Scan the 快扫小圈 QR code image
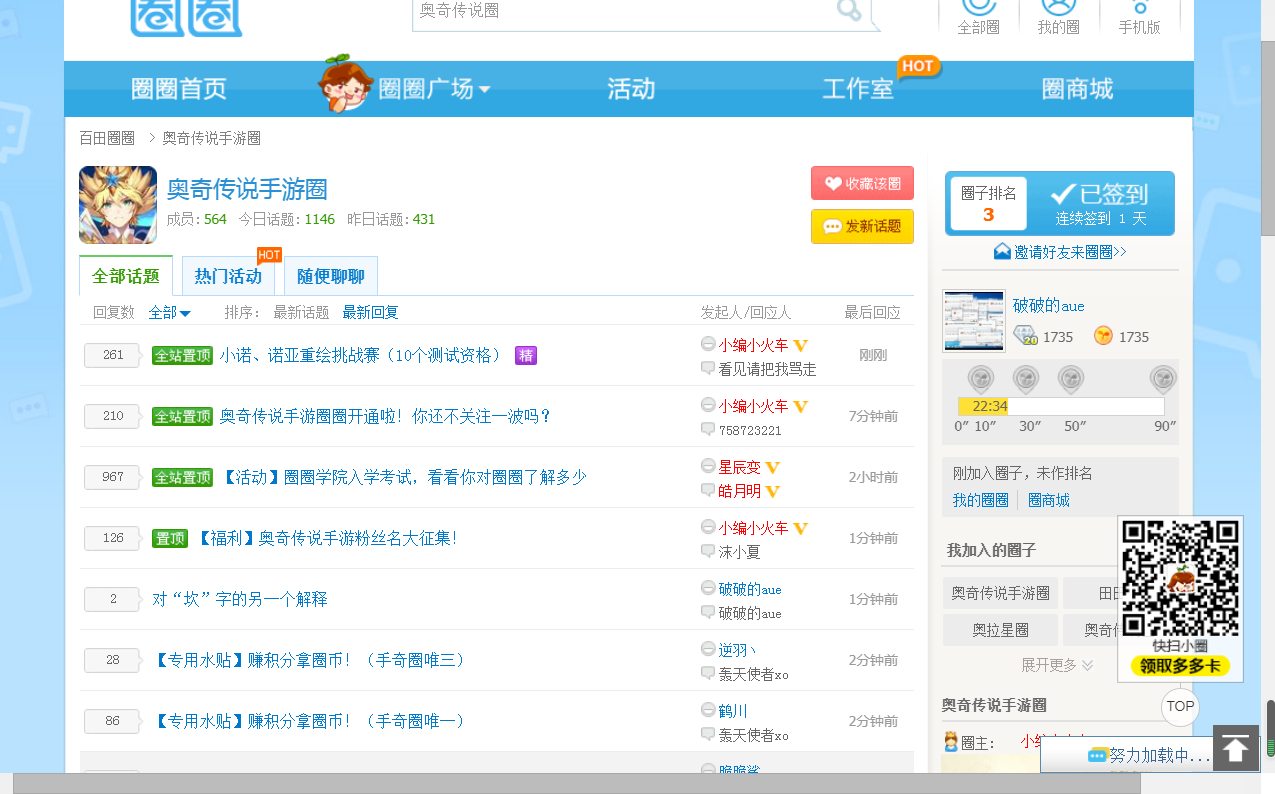1275x794 pixels. pyautogui.click(x=1180, y=579)
